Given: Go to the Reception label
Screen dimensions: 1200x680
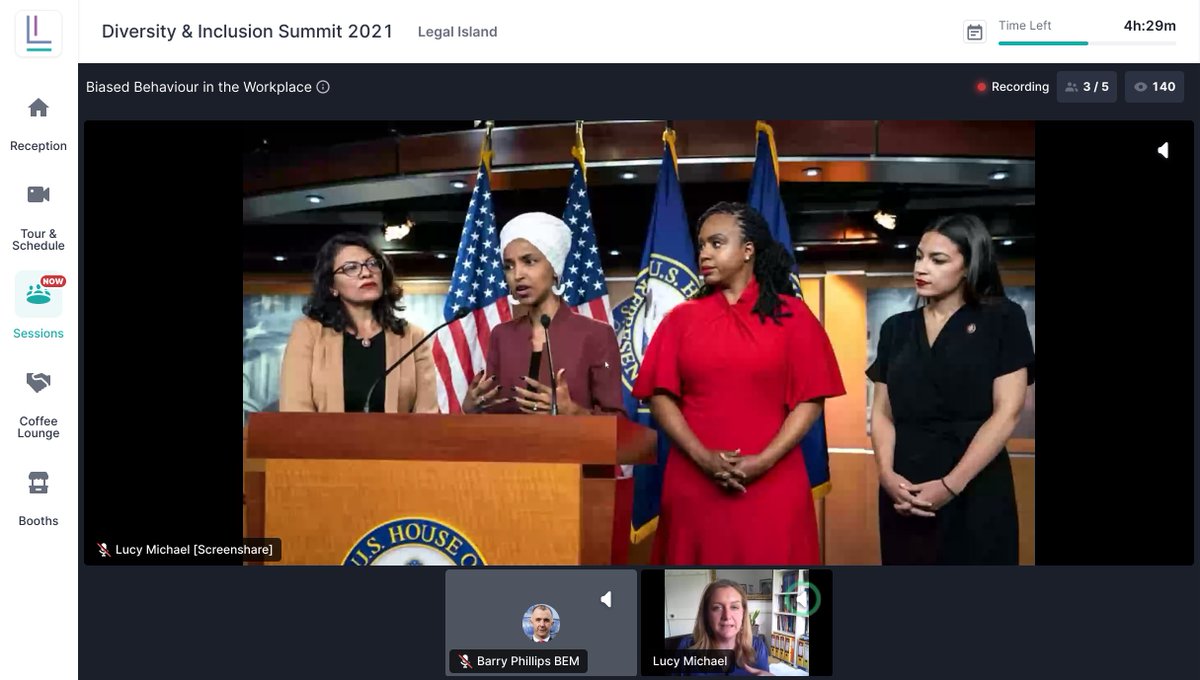Looking at the screenshot, I should pos(38,146).
